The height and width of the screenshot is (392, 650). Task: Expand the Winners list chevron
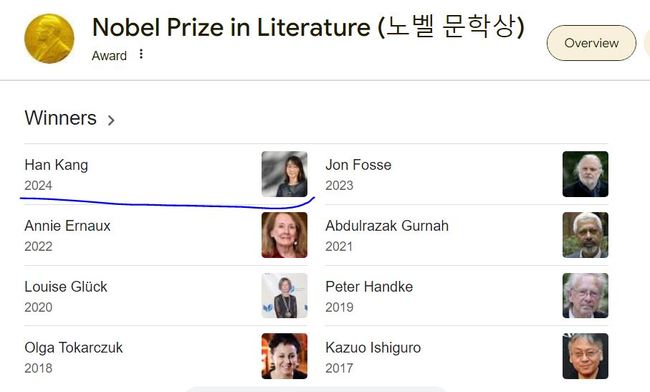click(x=111, y=120)
